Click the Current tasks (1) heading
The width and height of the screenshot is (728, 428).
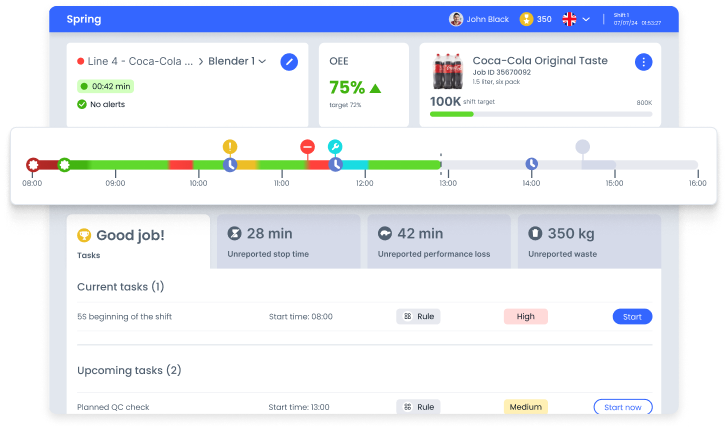[121, 287]
